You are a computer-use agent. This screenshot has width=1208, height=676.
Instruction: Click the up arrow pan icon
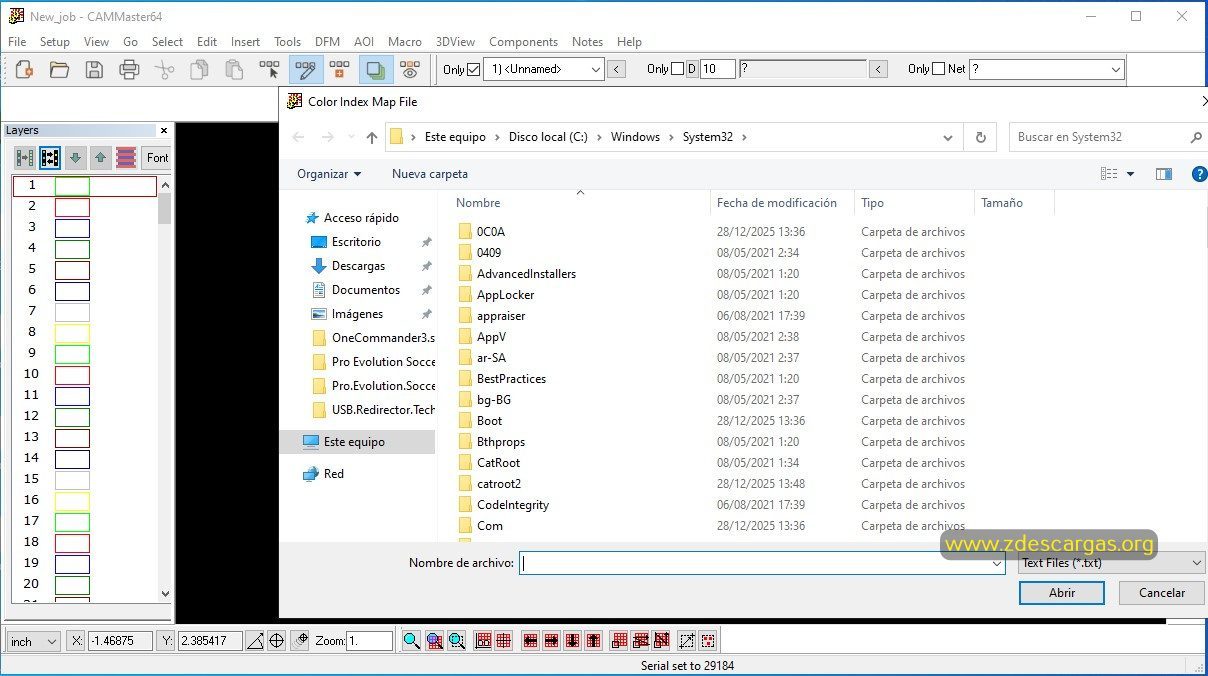pos(594,641)
